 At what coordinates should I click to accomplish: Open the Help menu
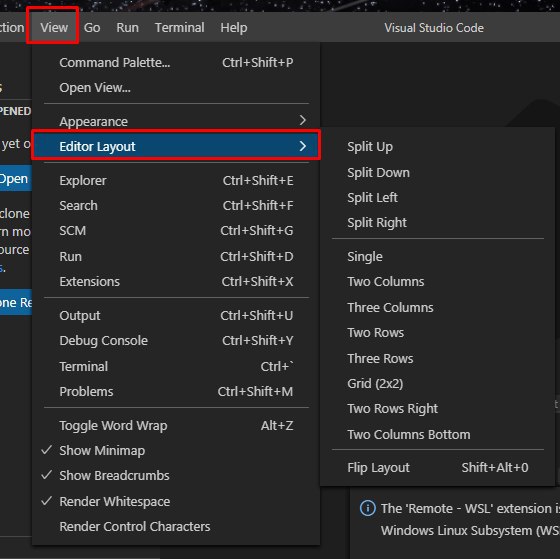click(x=234, y=28)
